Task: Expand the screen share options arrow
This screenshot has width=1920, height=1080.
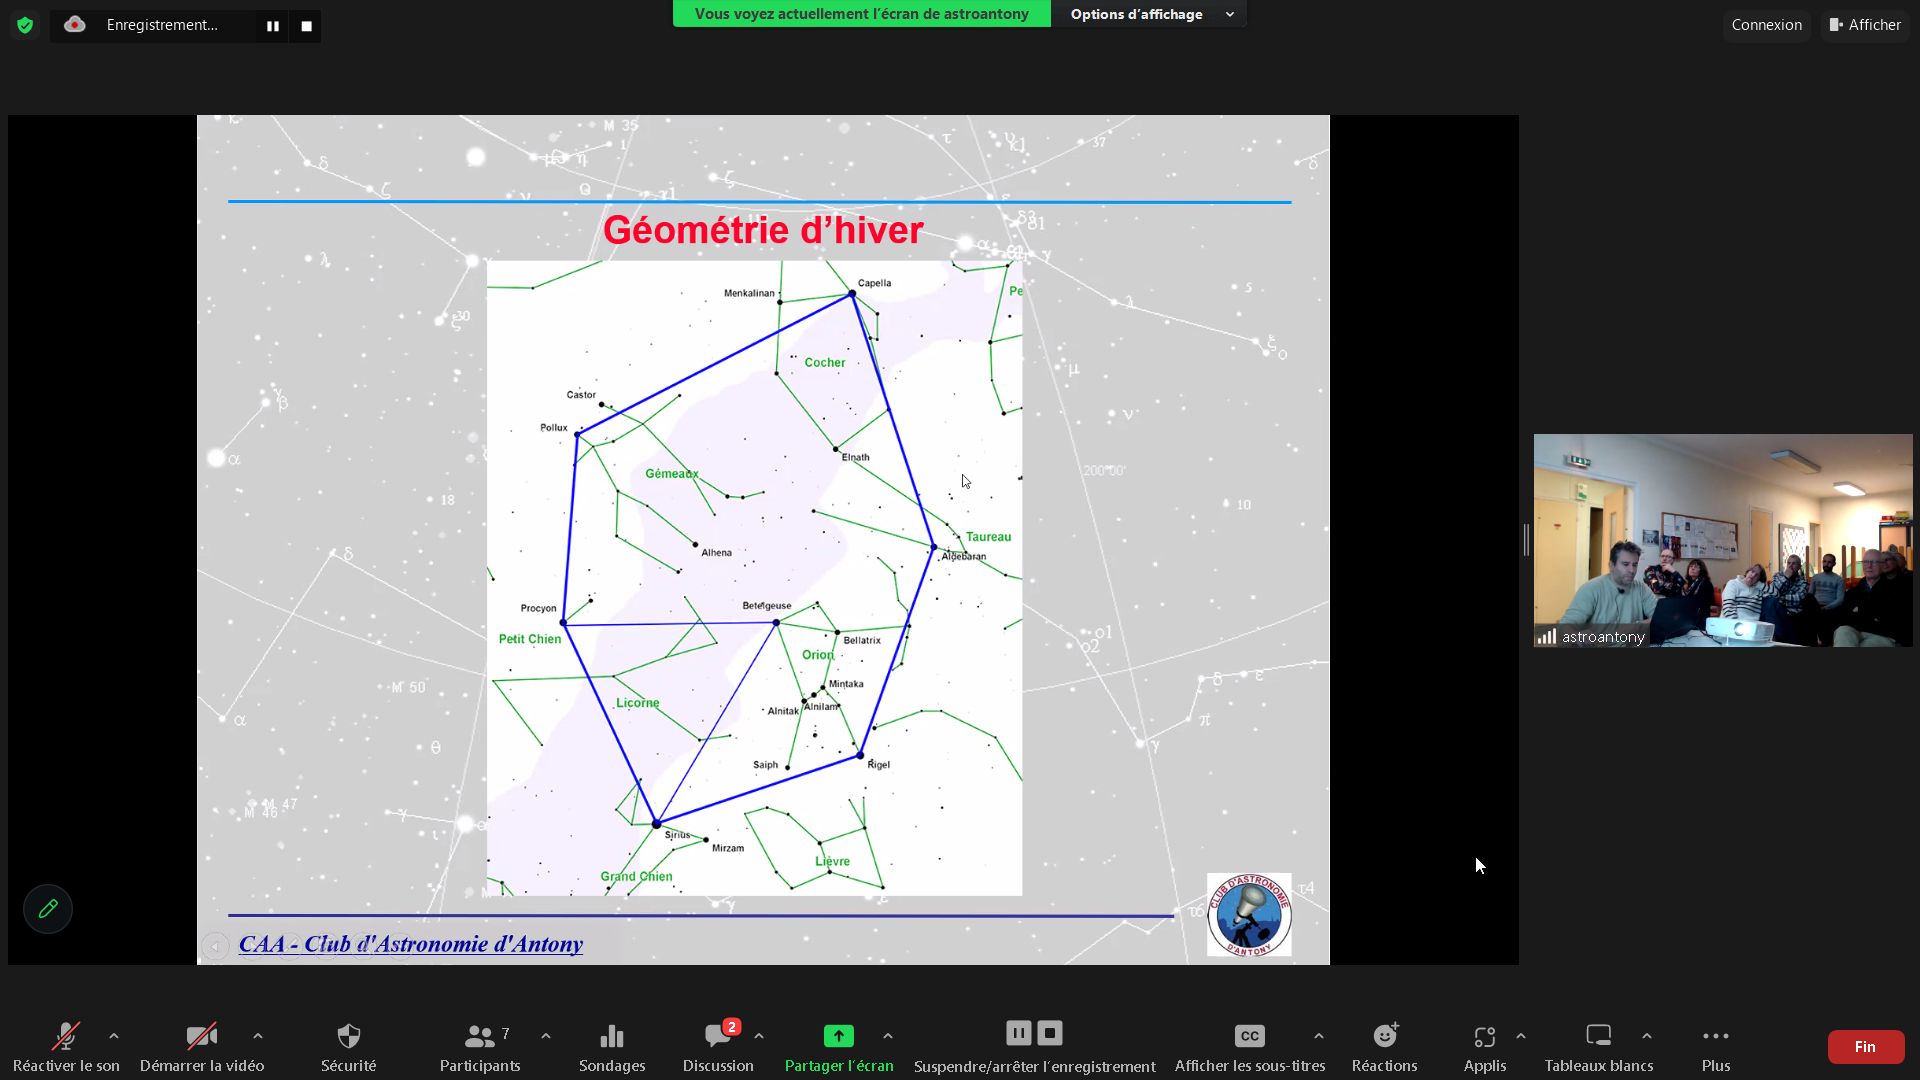Action: pyautogui.click(x=888, y=1036)
